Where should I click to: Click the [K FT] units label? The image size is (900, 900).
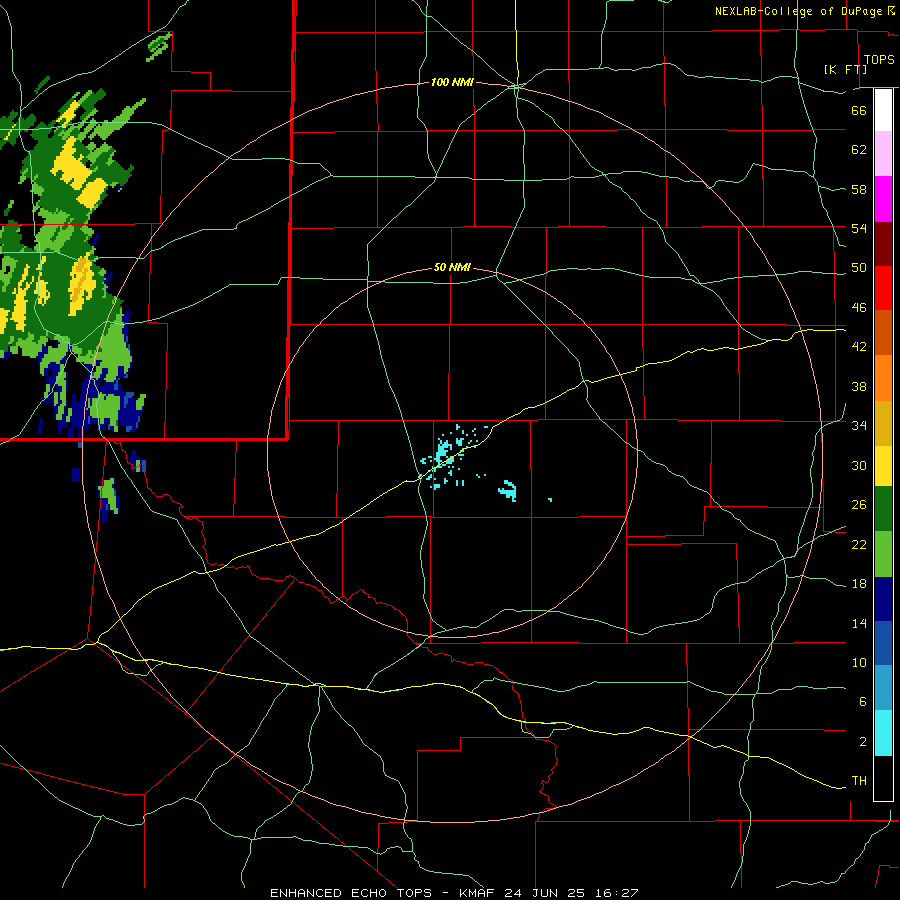tap(845, 69)
